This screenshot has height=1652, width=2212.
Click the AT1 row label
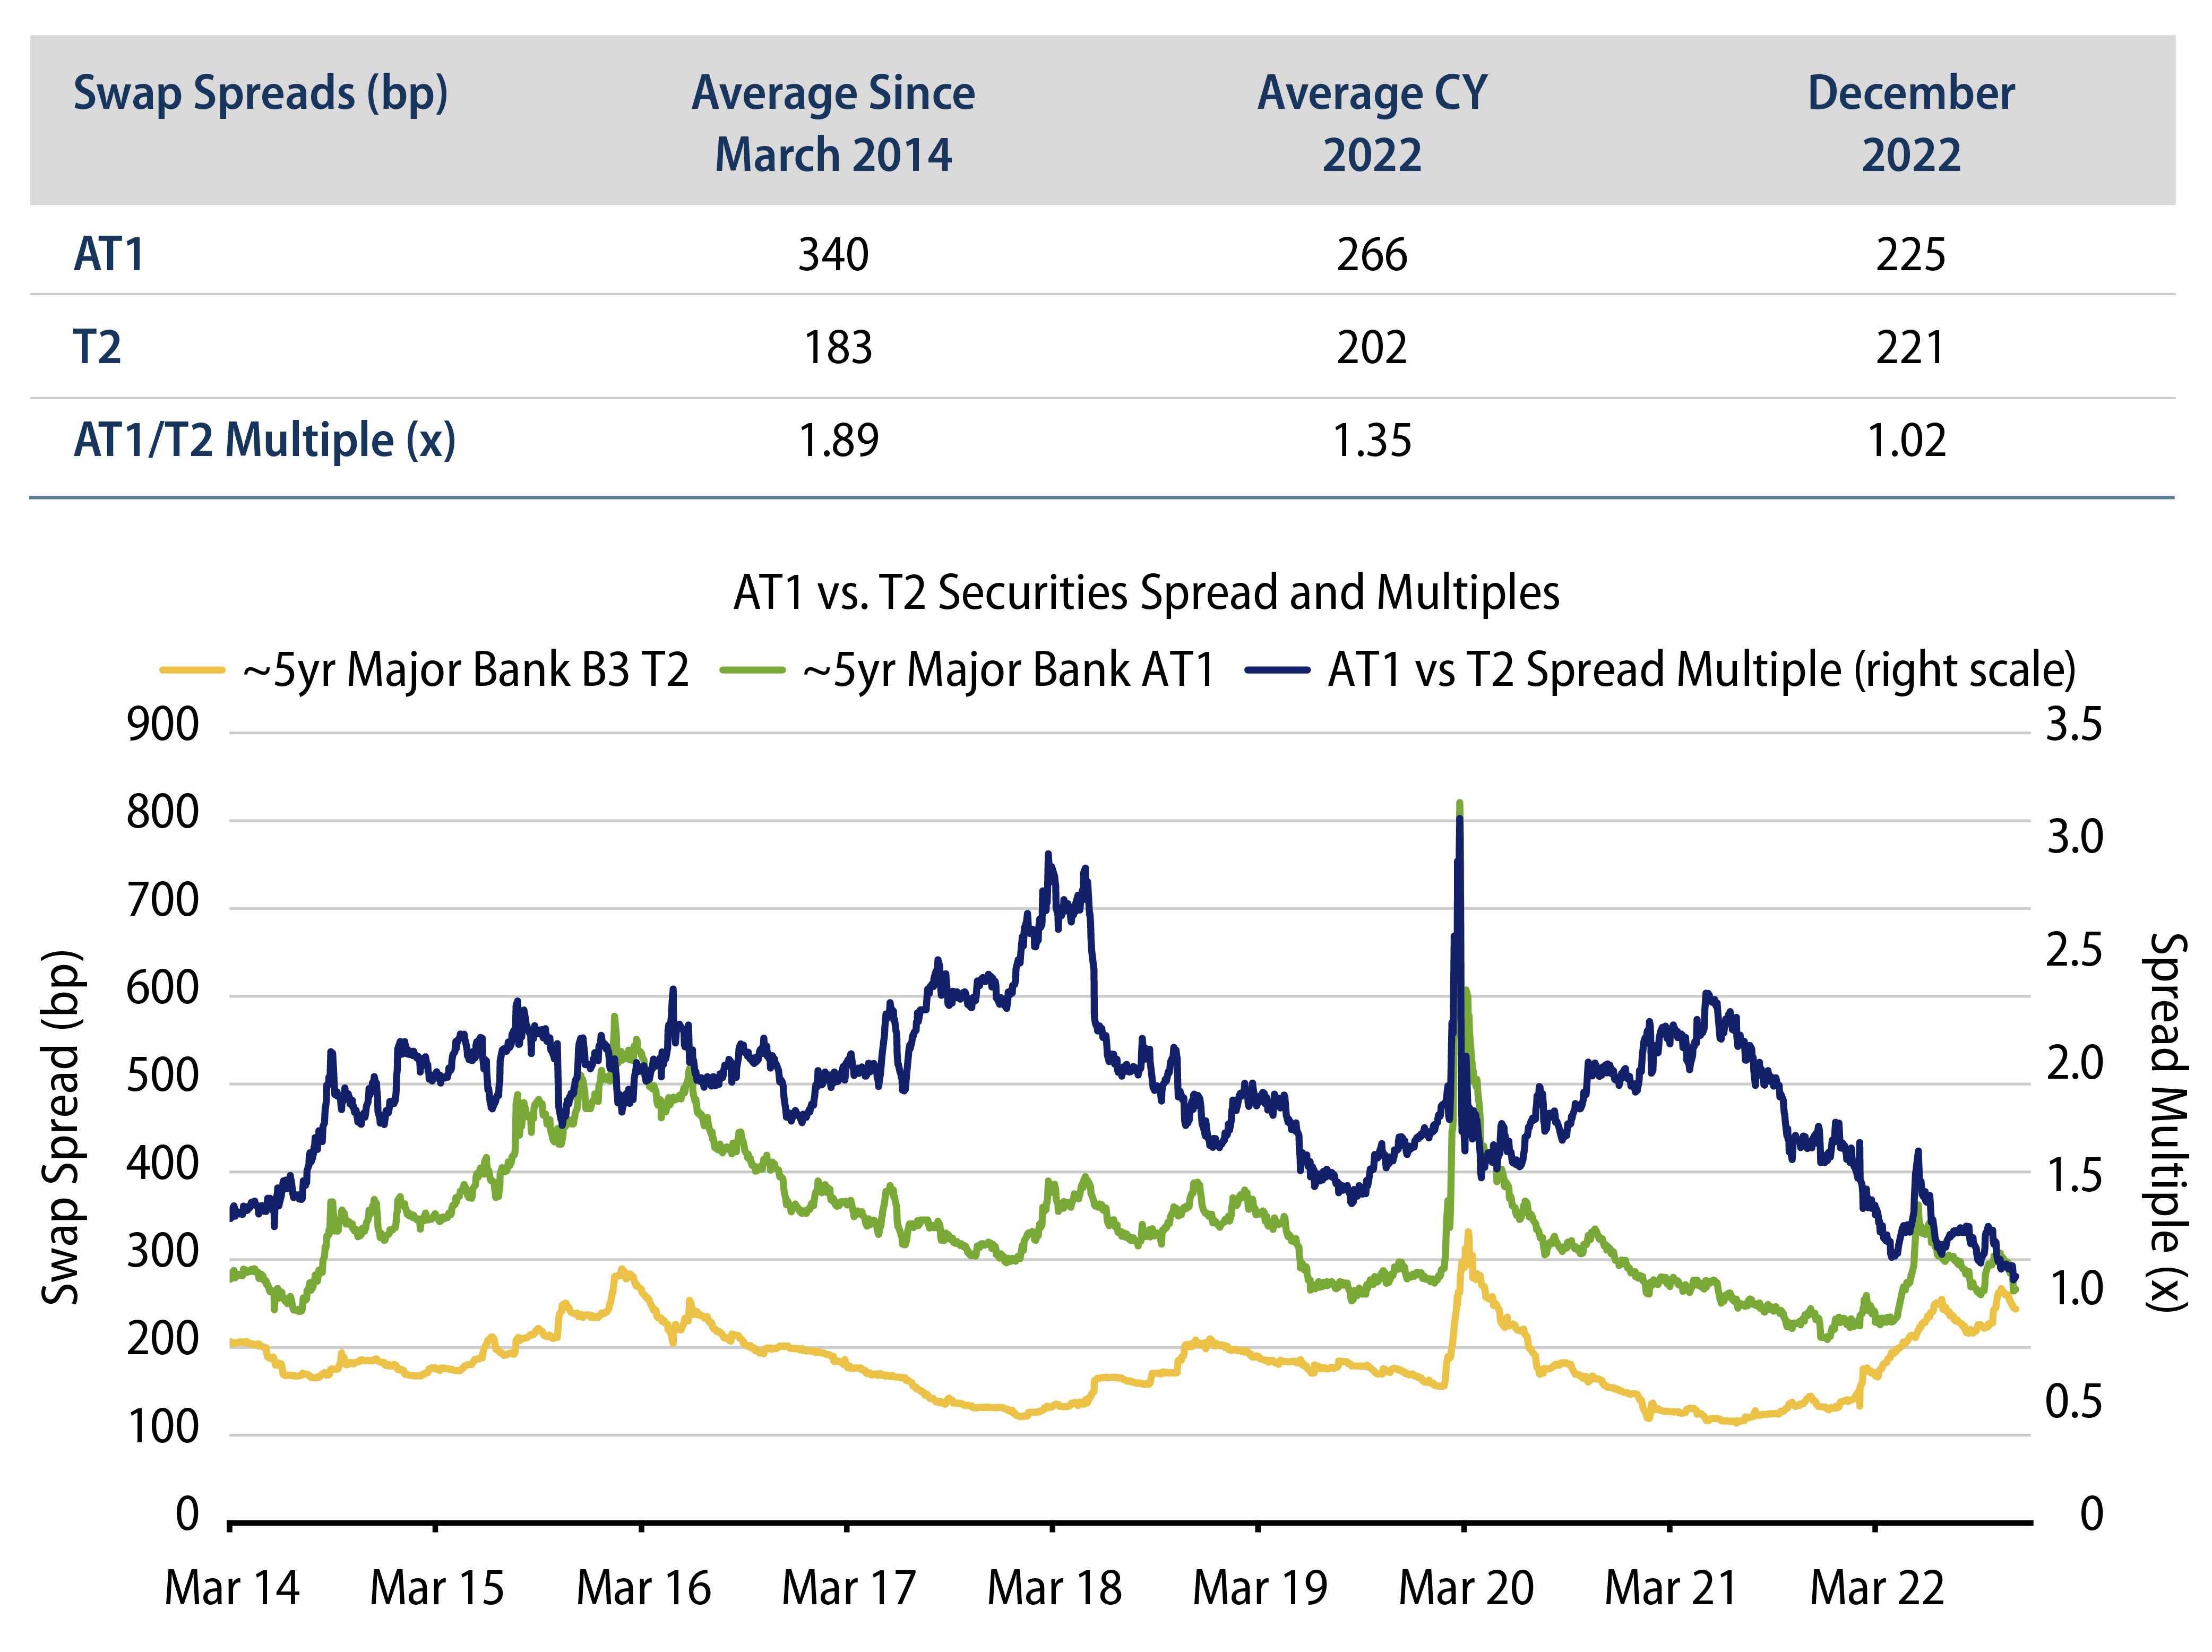tap(108, 254)
